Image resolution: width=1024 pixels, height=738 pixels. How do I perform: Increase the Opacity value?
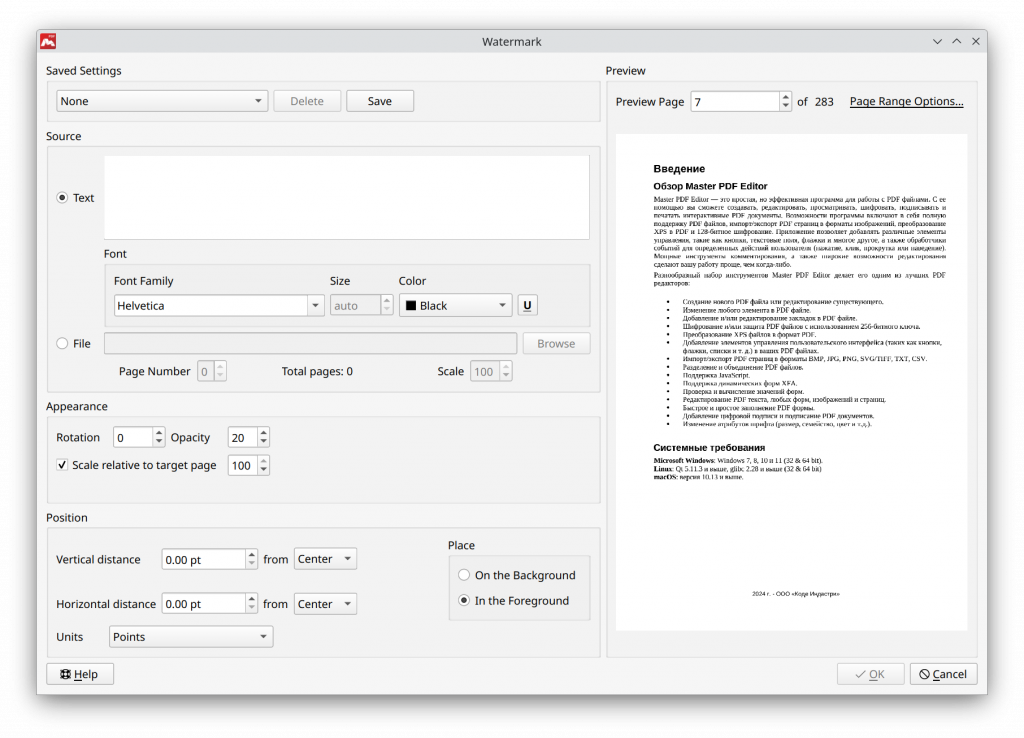pos(262,432)
